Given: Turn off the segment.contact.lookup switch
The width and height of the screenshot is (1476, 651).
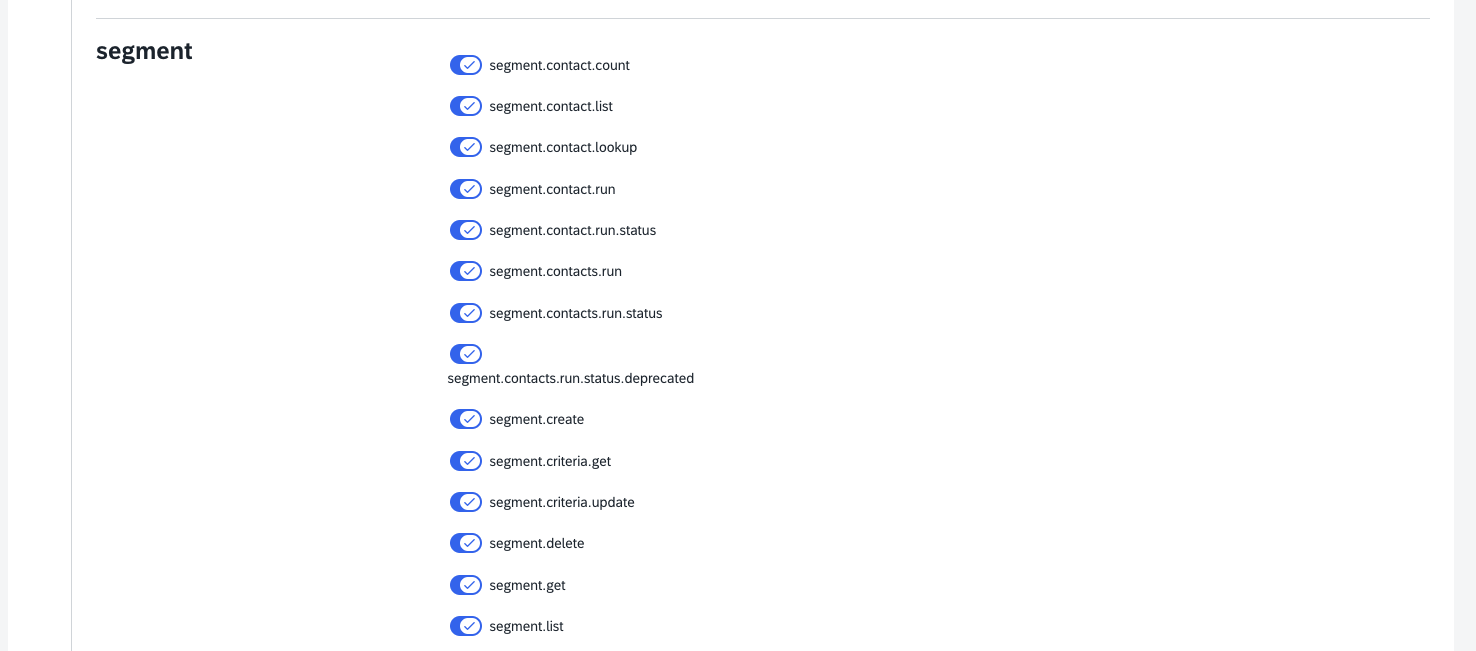Looking at the screenshot, I should tap(466, 147).
